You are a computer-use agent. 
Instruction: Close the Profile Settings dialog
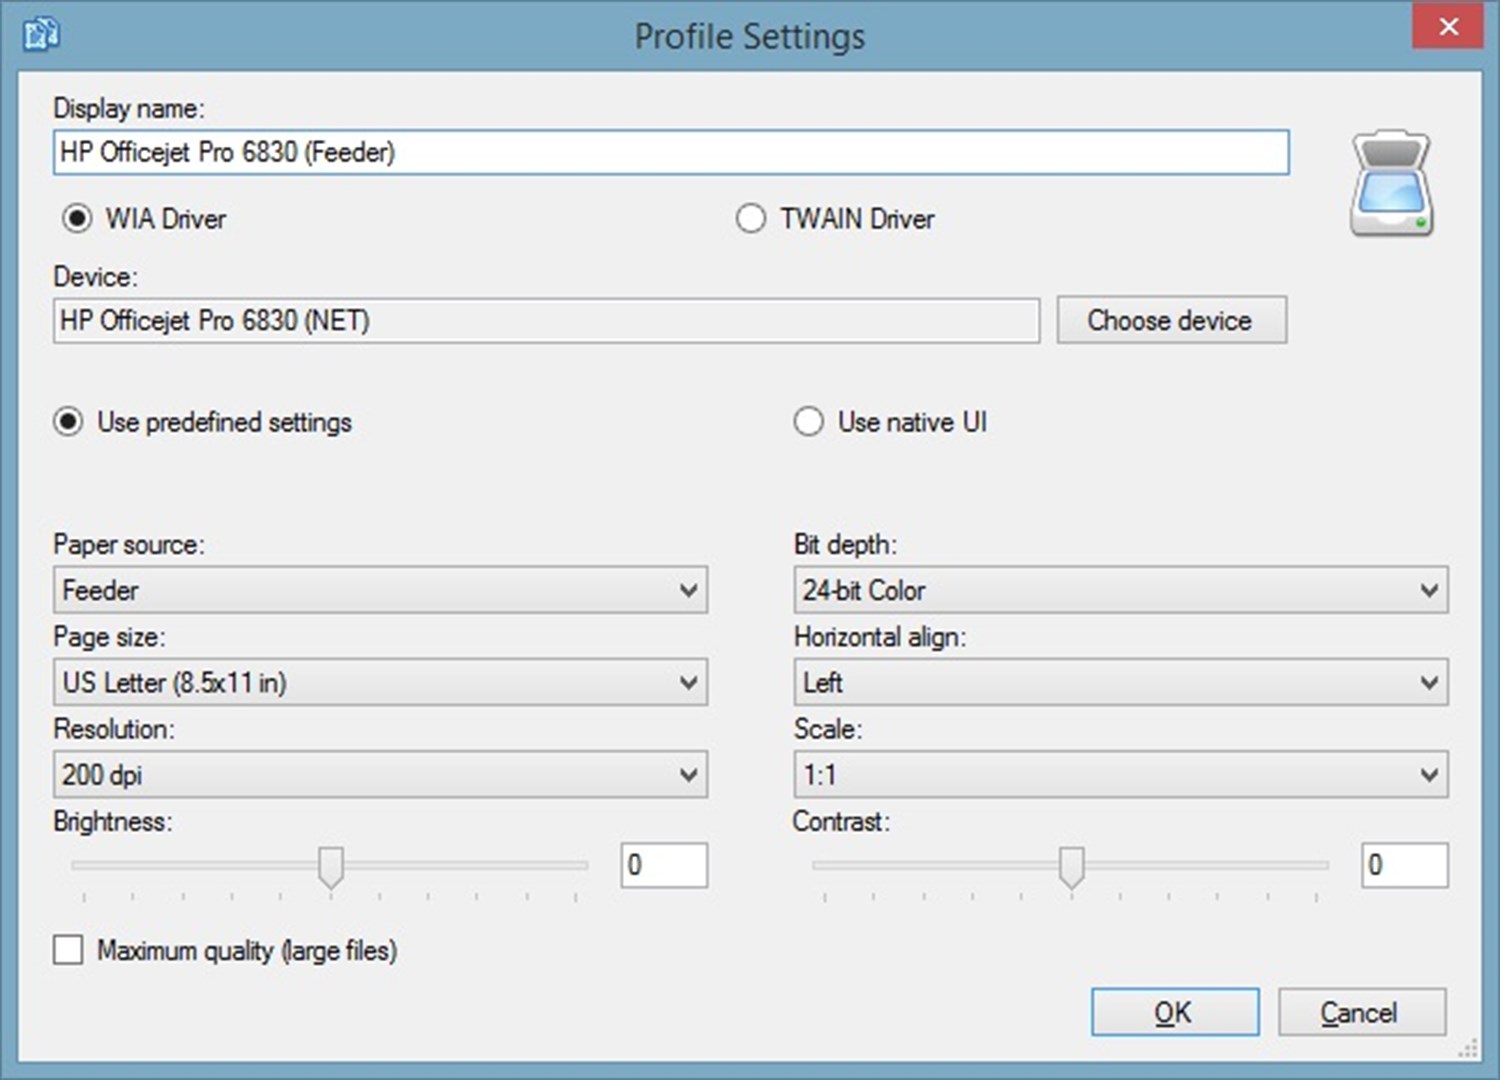point(1447,27)
